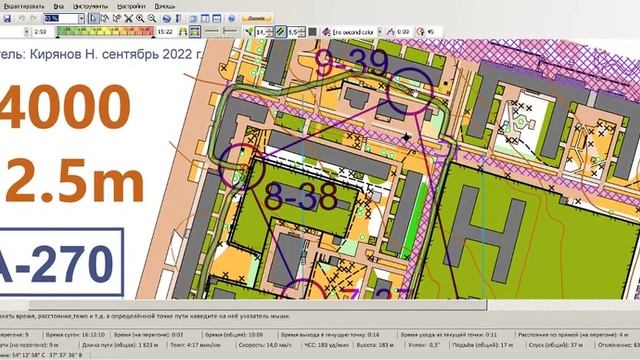This screenshot has height=360, width=640.
Task: Open the dropdown left of the 2:59 value
Action: point(27,31)
